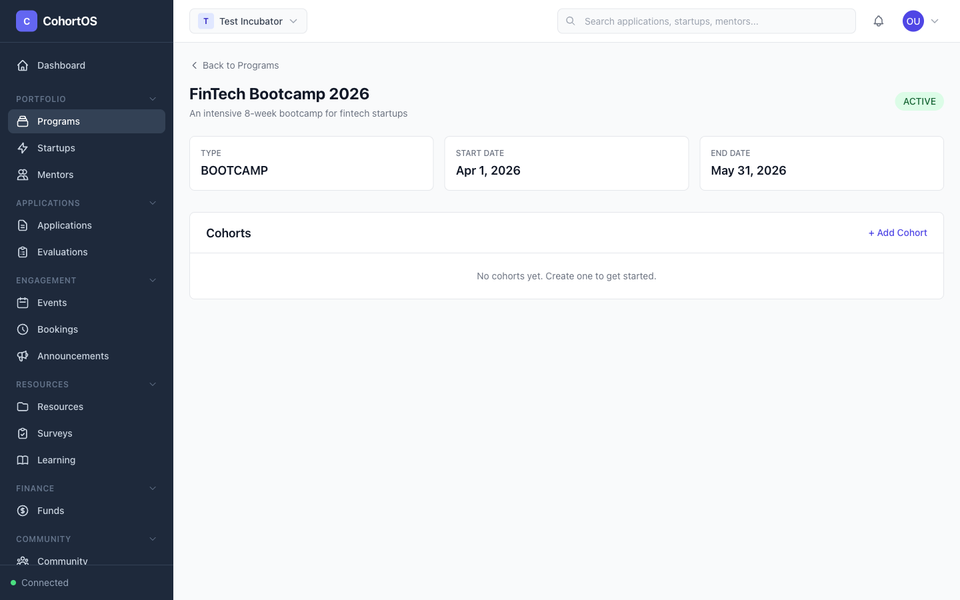Screen dimensions: 960x600
Task: Click the Back to Programs link
Action: pos(234,64)
